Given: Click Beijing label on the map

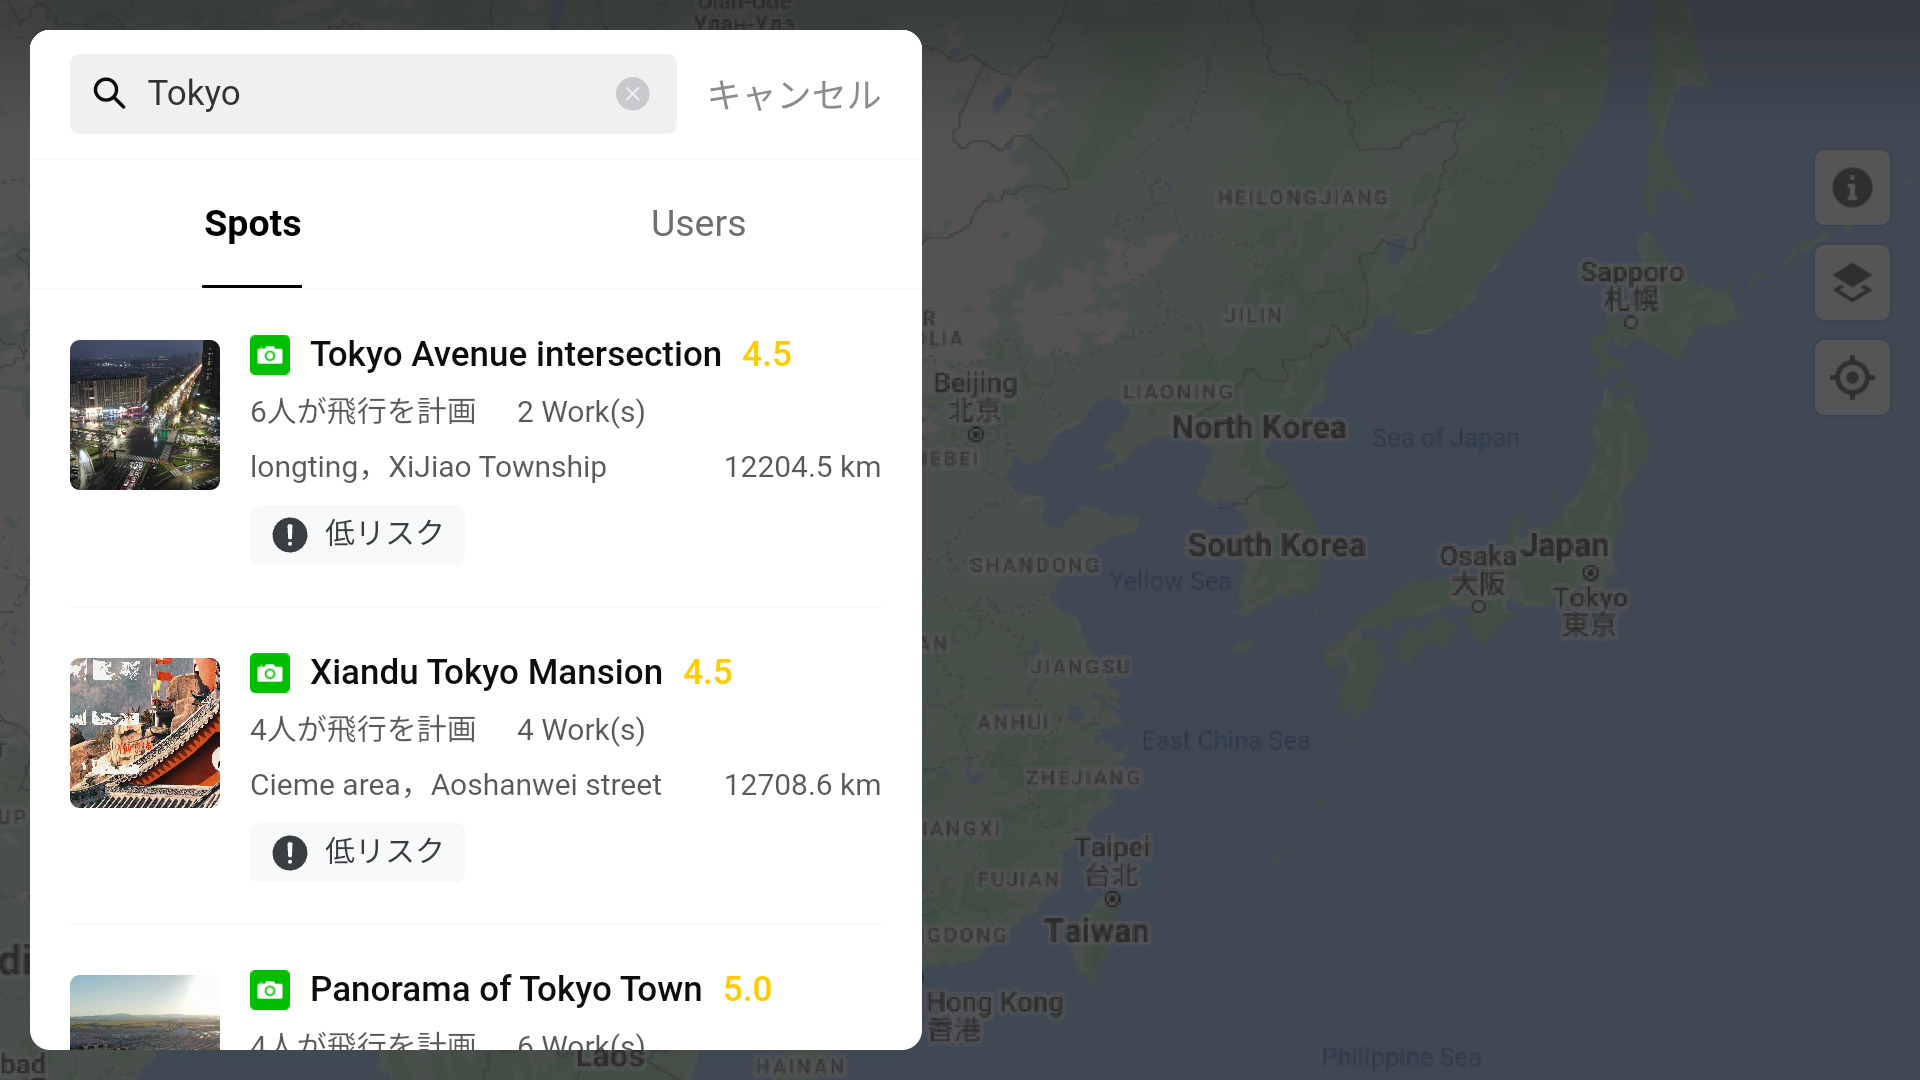Looking at the screenshot, I should pyautogui.click(x=975, y=397).
